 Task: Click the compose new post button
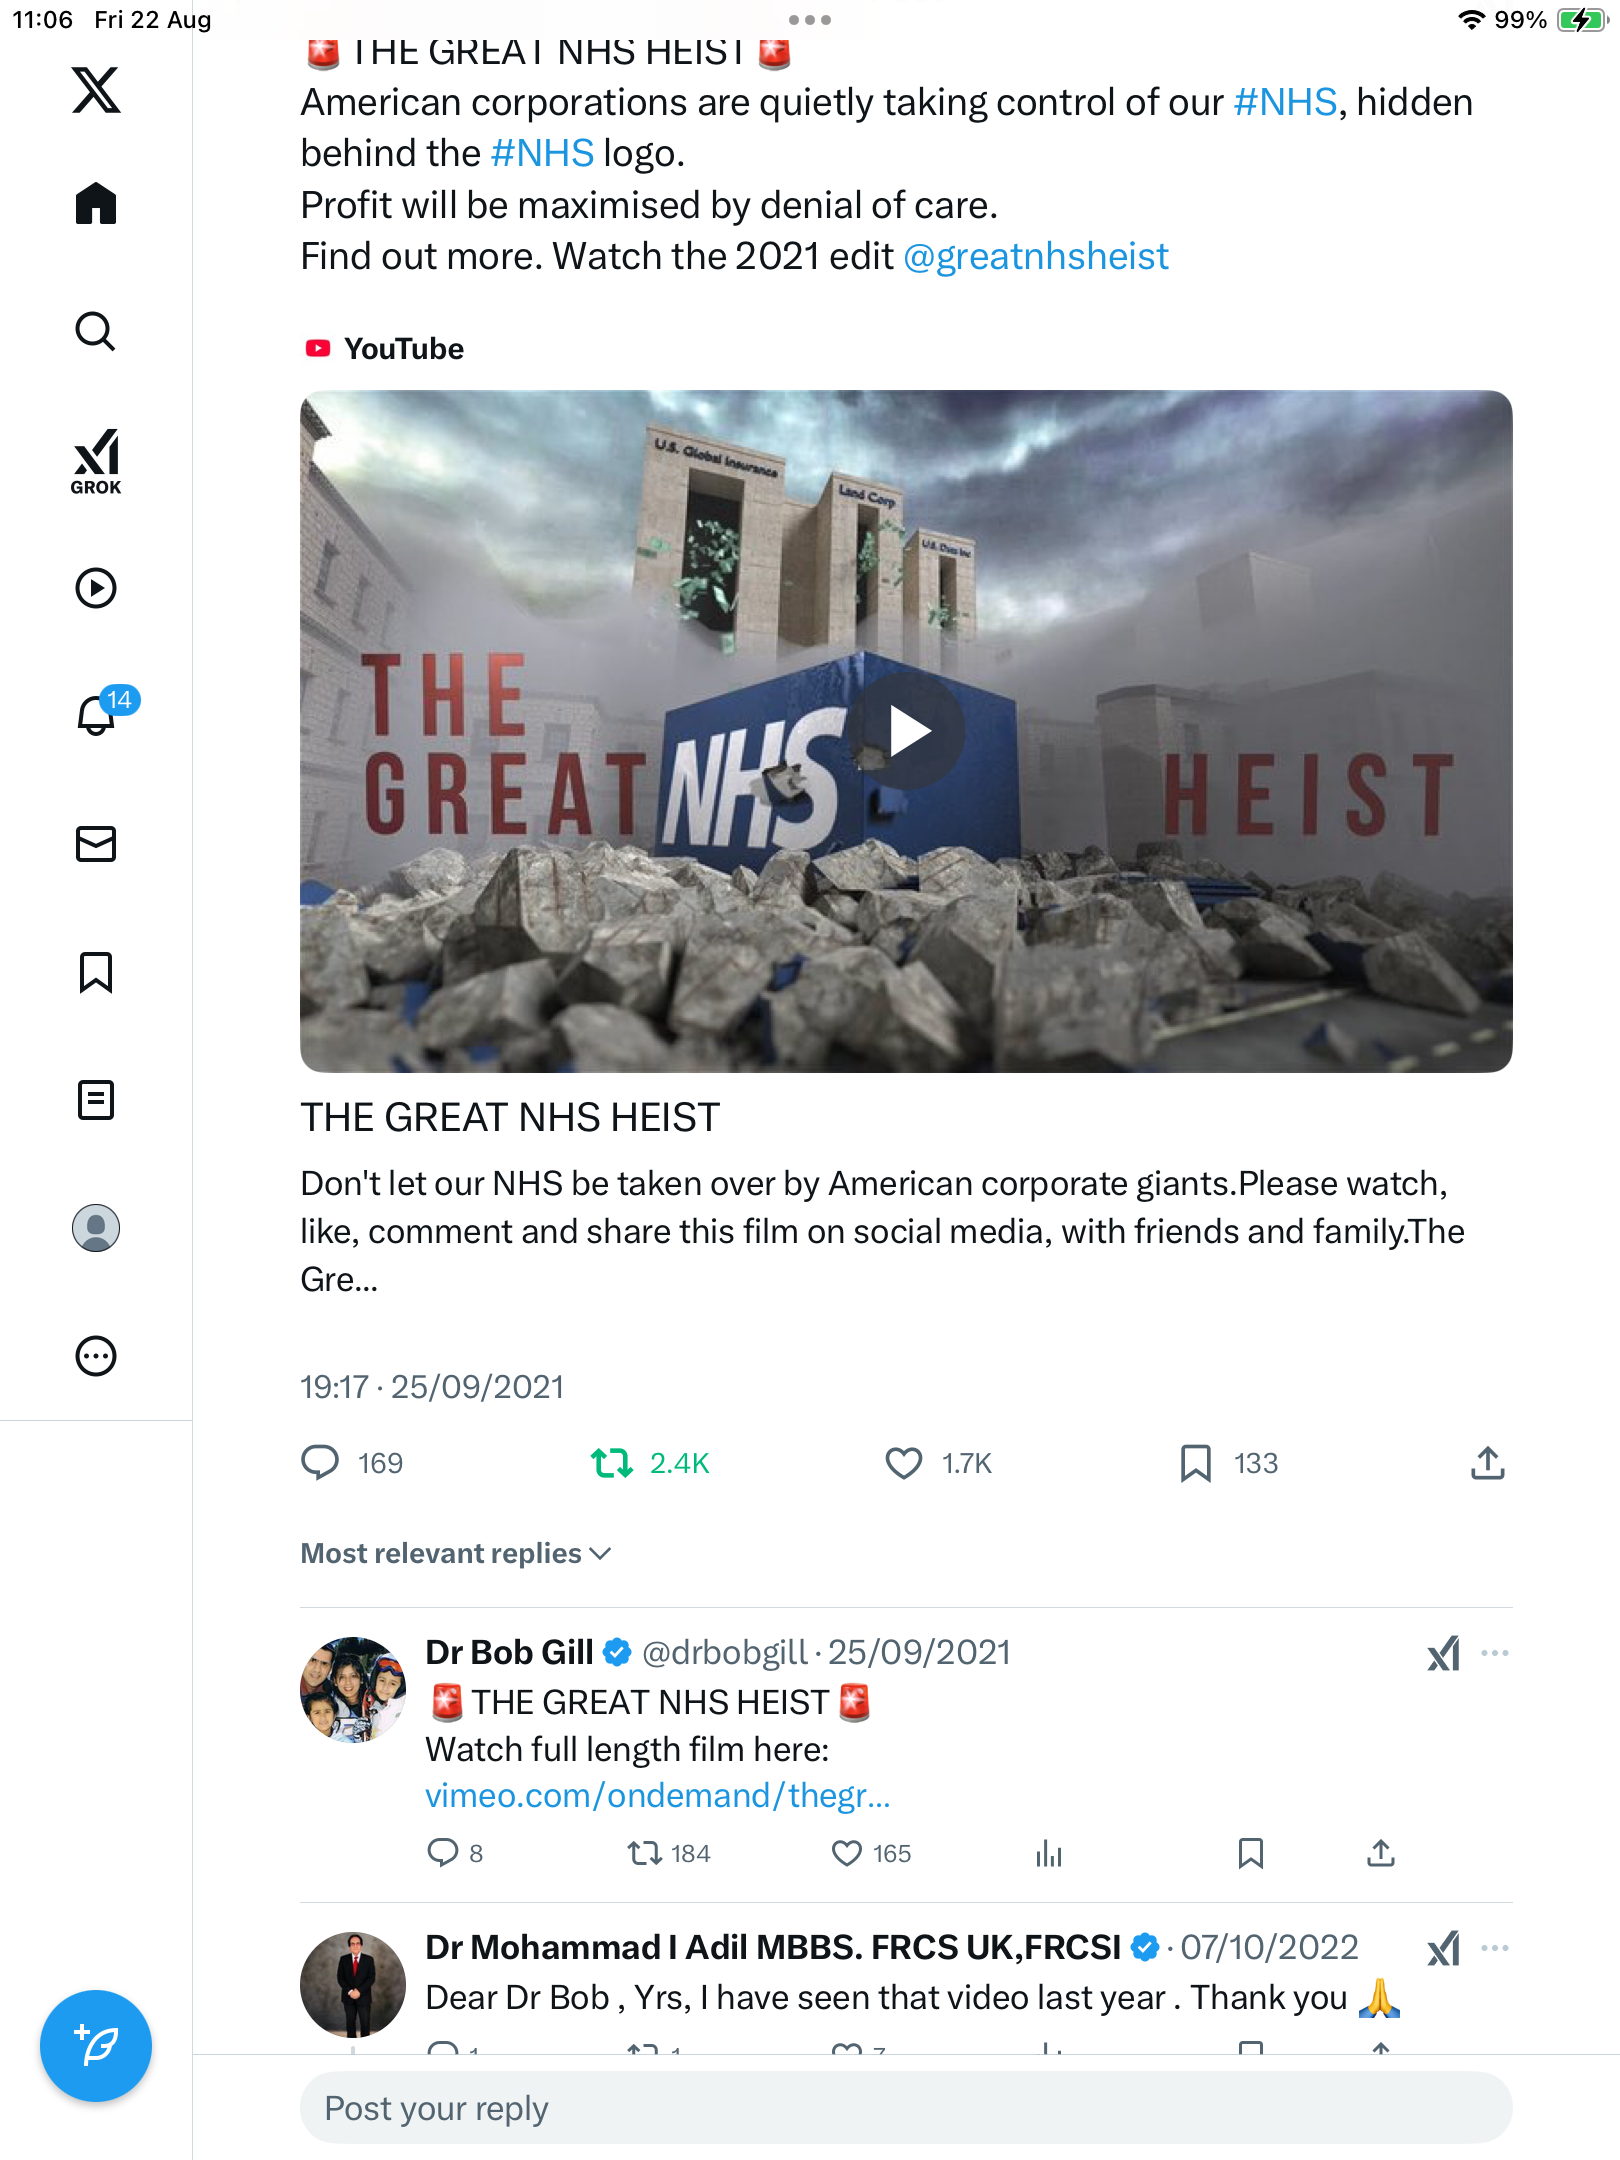coord(96,2046)
